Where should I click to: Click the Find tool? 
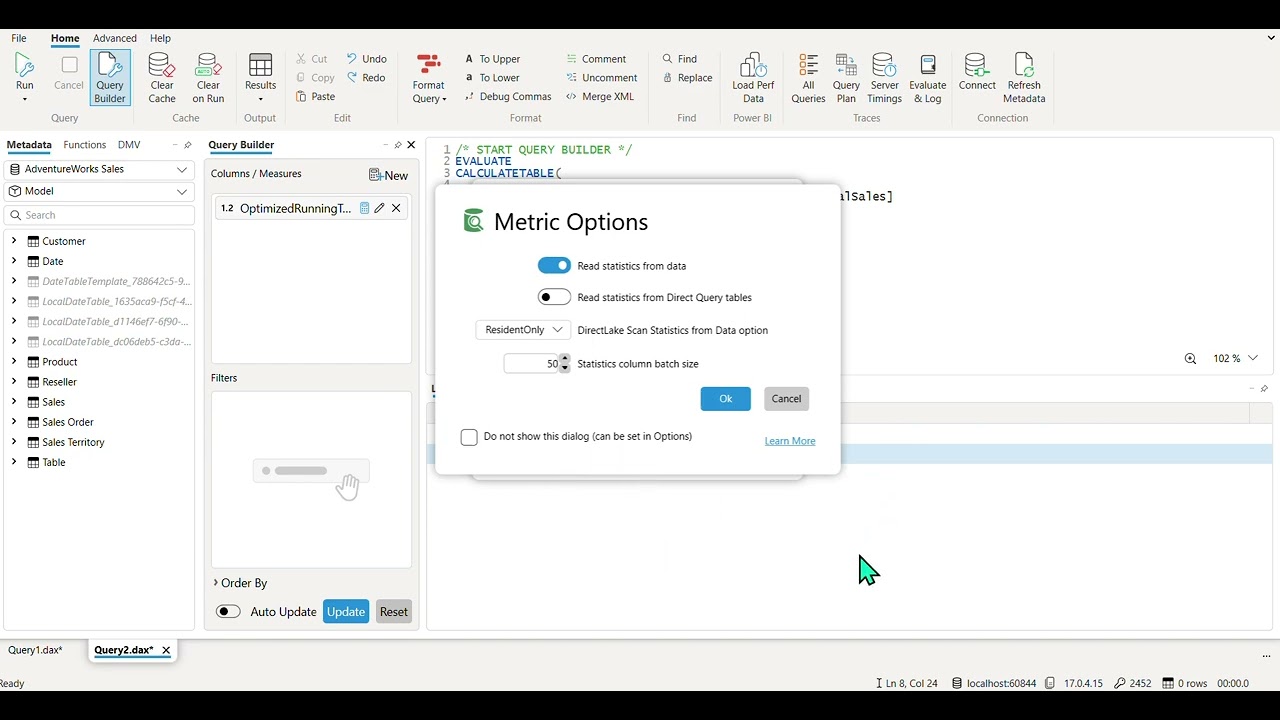point(680,59)
